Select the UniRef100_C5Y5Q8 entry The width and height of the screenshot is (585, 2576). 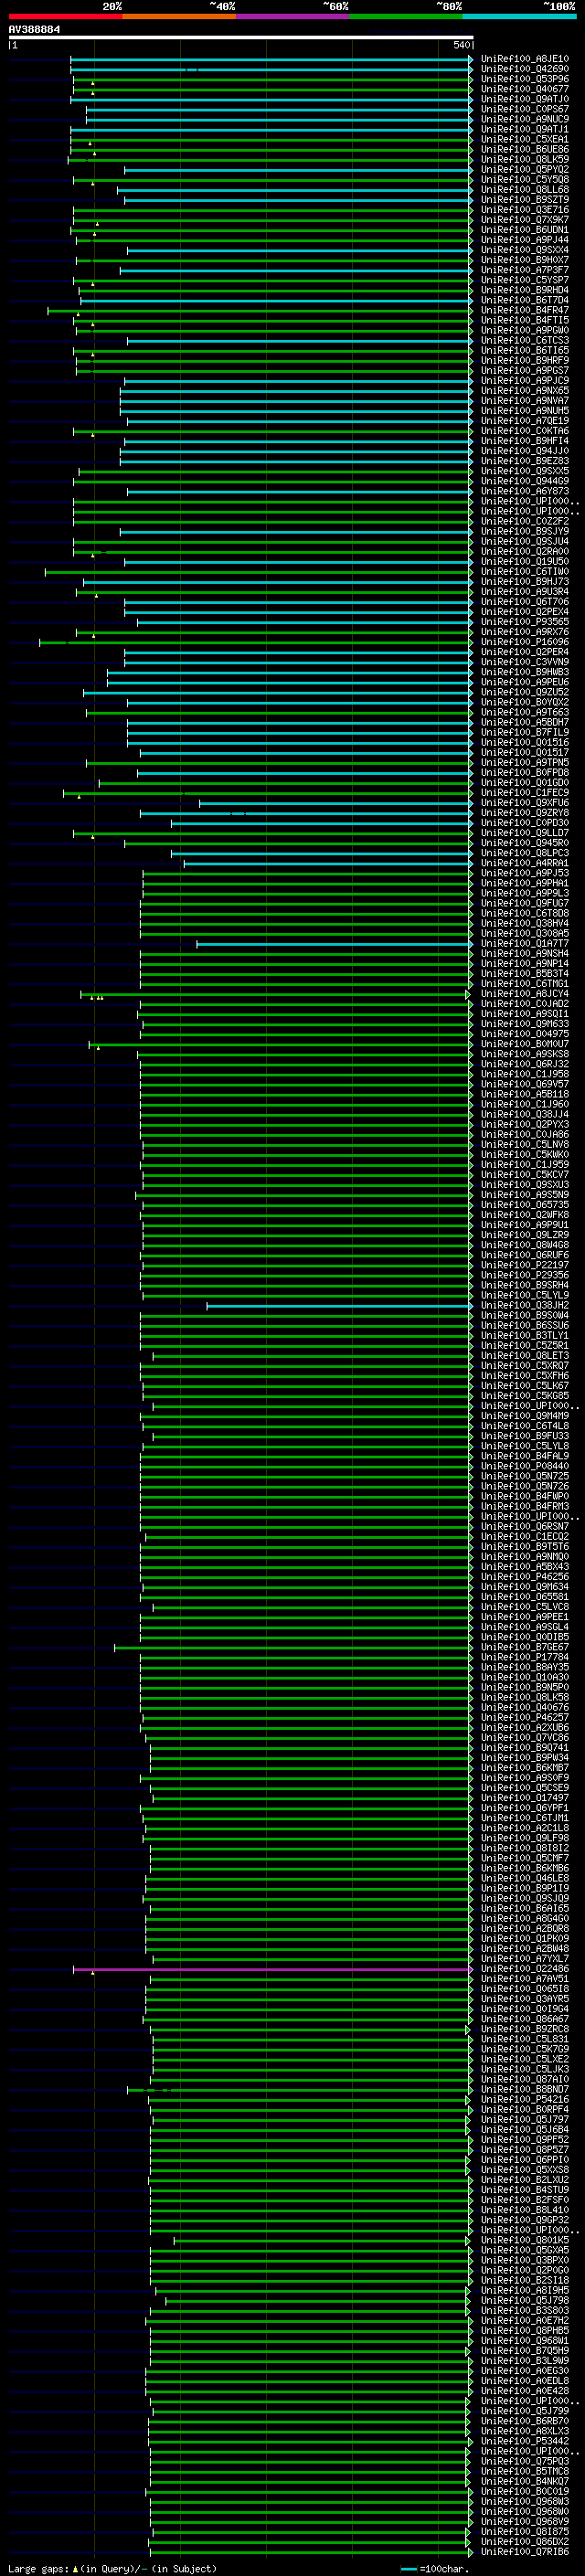point(525,180)
